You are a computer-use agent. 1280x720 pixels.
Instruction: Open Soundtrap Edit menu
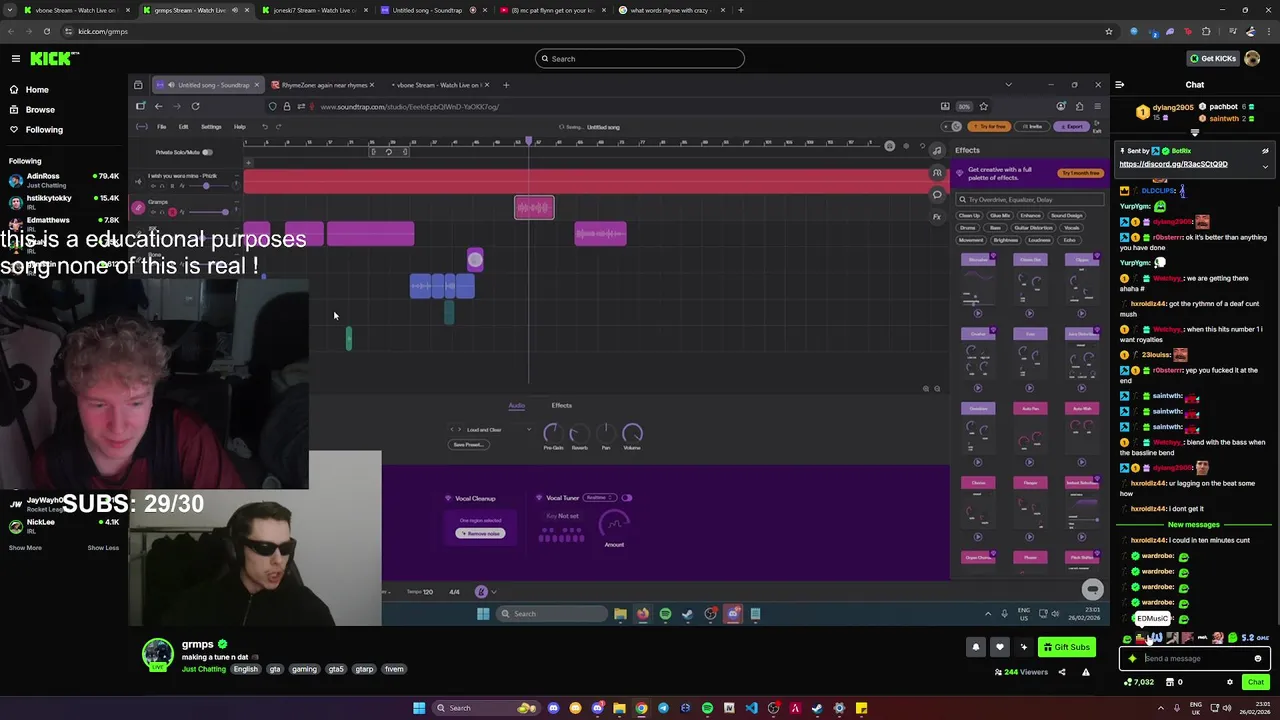tap(183, 127)
